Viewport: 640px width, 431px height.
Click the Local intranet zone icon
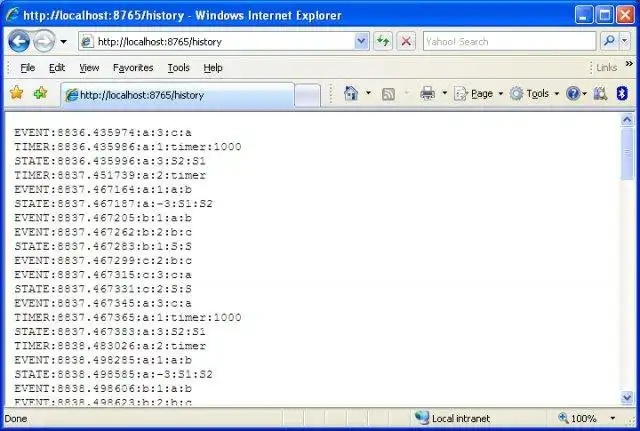tap(421, 418)
